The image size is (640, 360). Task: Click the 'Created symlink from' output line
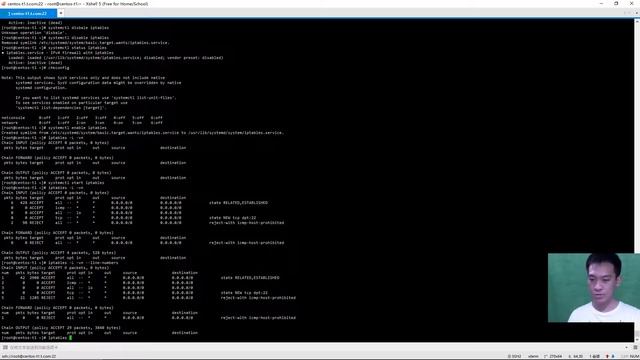point(142,133)
